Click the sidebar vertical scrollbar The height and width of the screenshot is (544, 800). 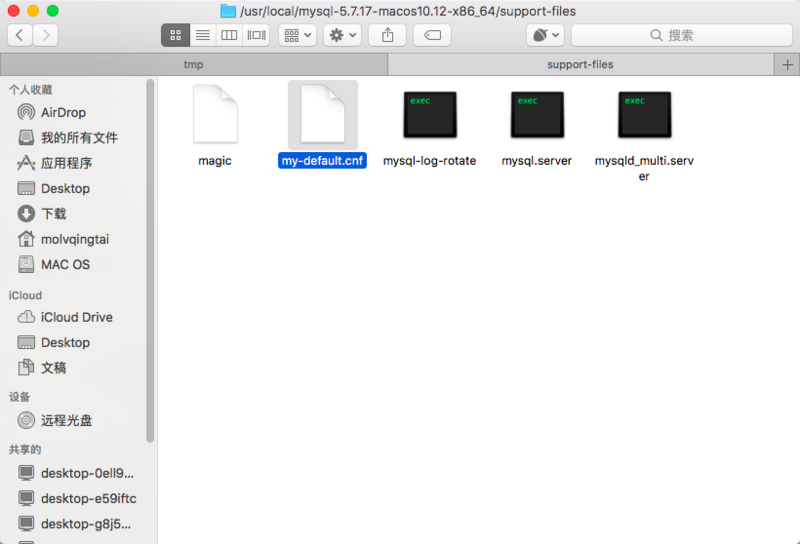coord(150,260)
